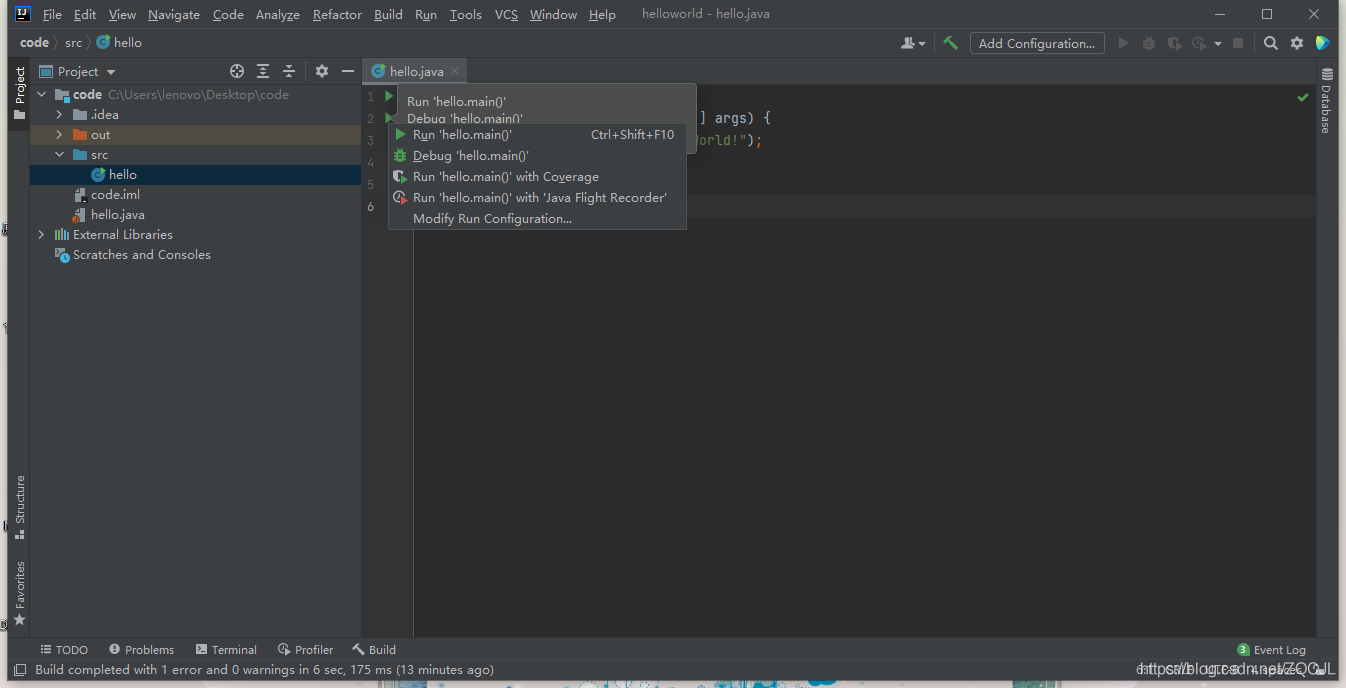Image resolution: width=1346 pixels, height=688 pixels.
Task: Expand External Libraries node
Action: [x=42, y=234]
